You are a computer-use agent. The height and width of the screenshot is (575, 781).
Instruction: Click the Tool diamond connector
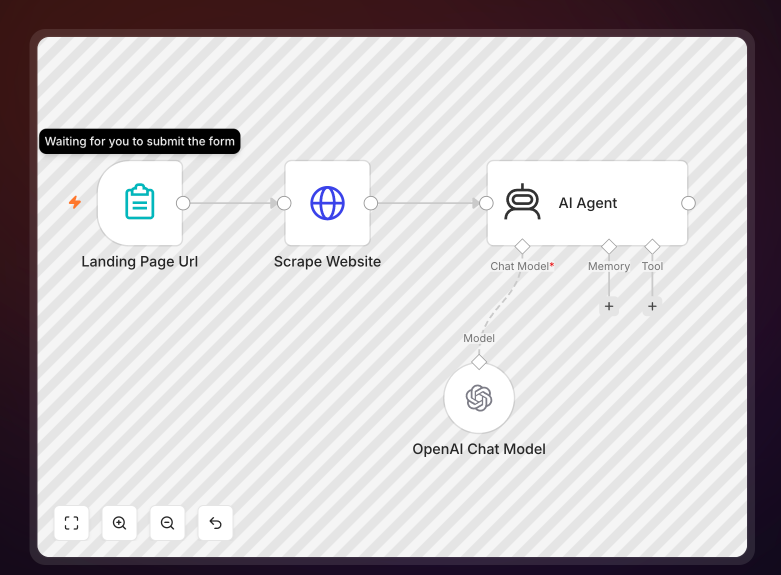(652, 246)
